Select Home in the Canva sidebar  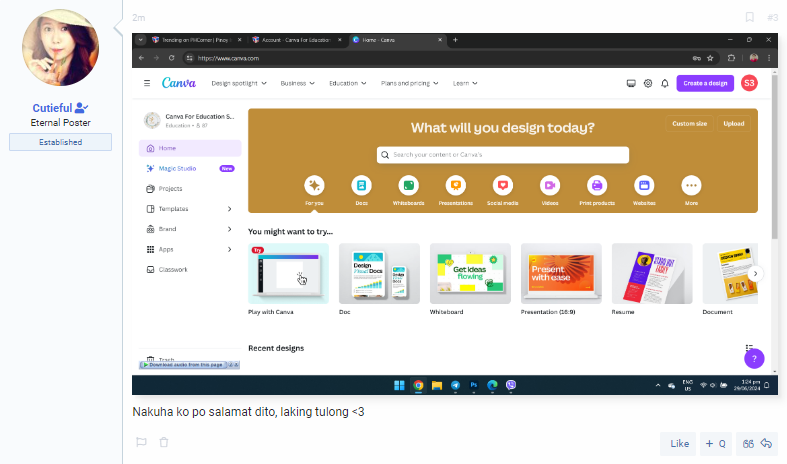(x=190, y=148)
